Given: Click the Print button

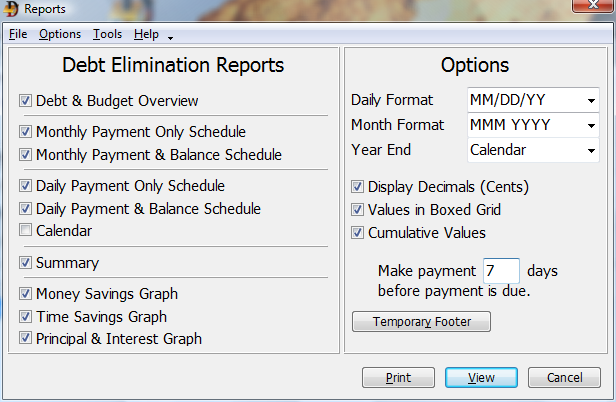Looking at the screenshot, I should [x=397, y=378].
